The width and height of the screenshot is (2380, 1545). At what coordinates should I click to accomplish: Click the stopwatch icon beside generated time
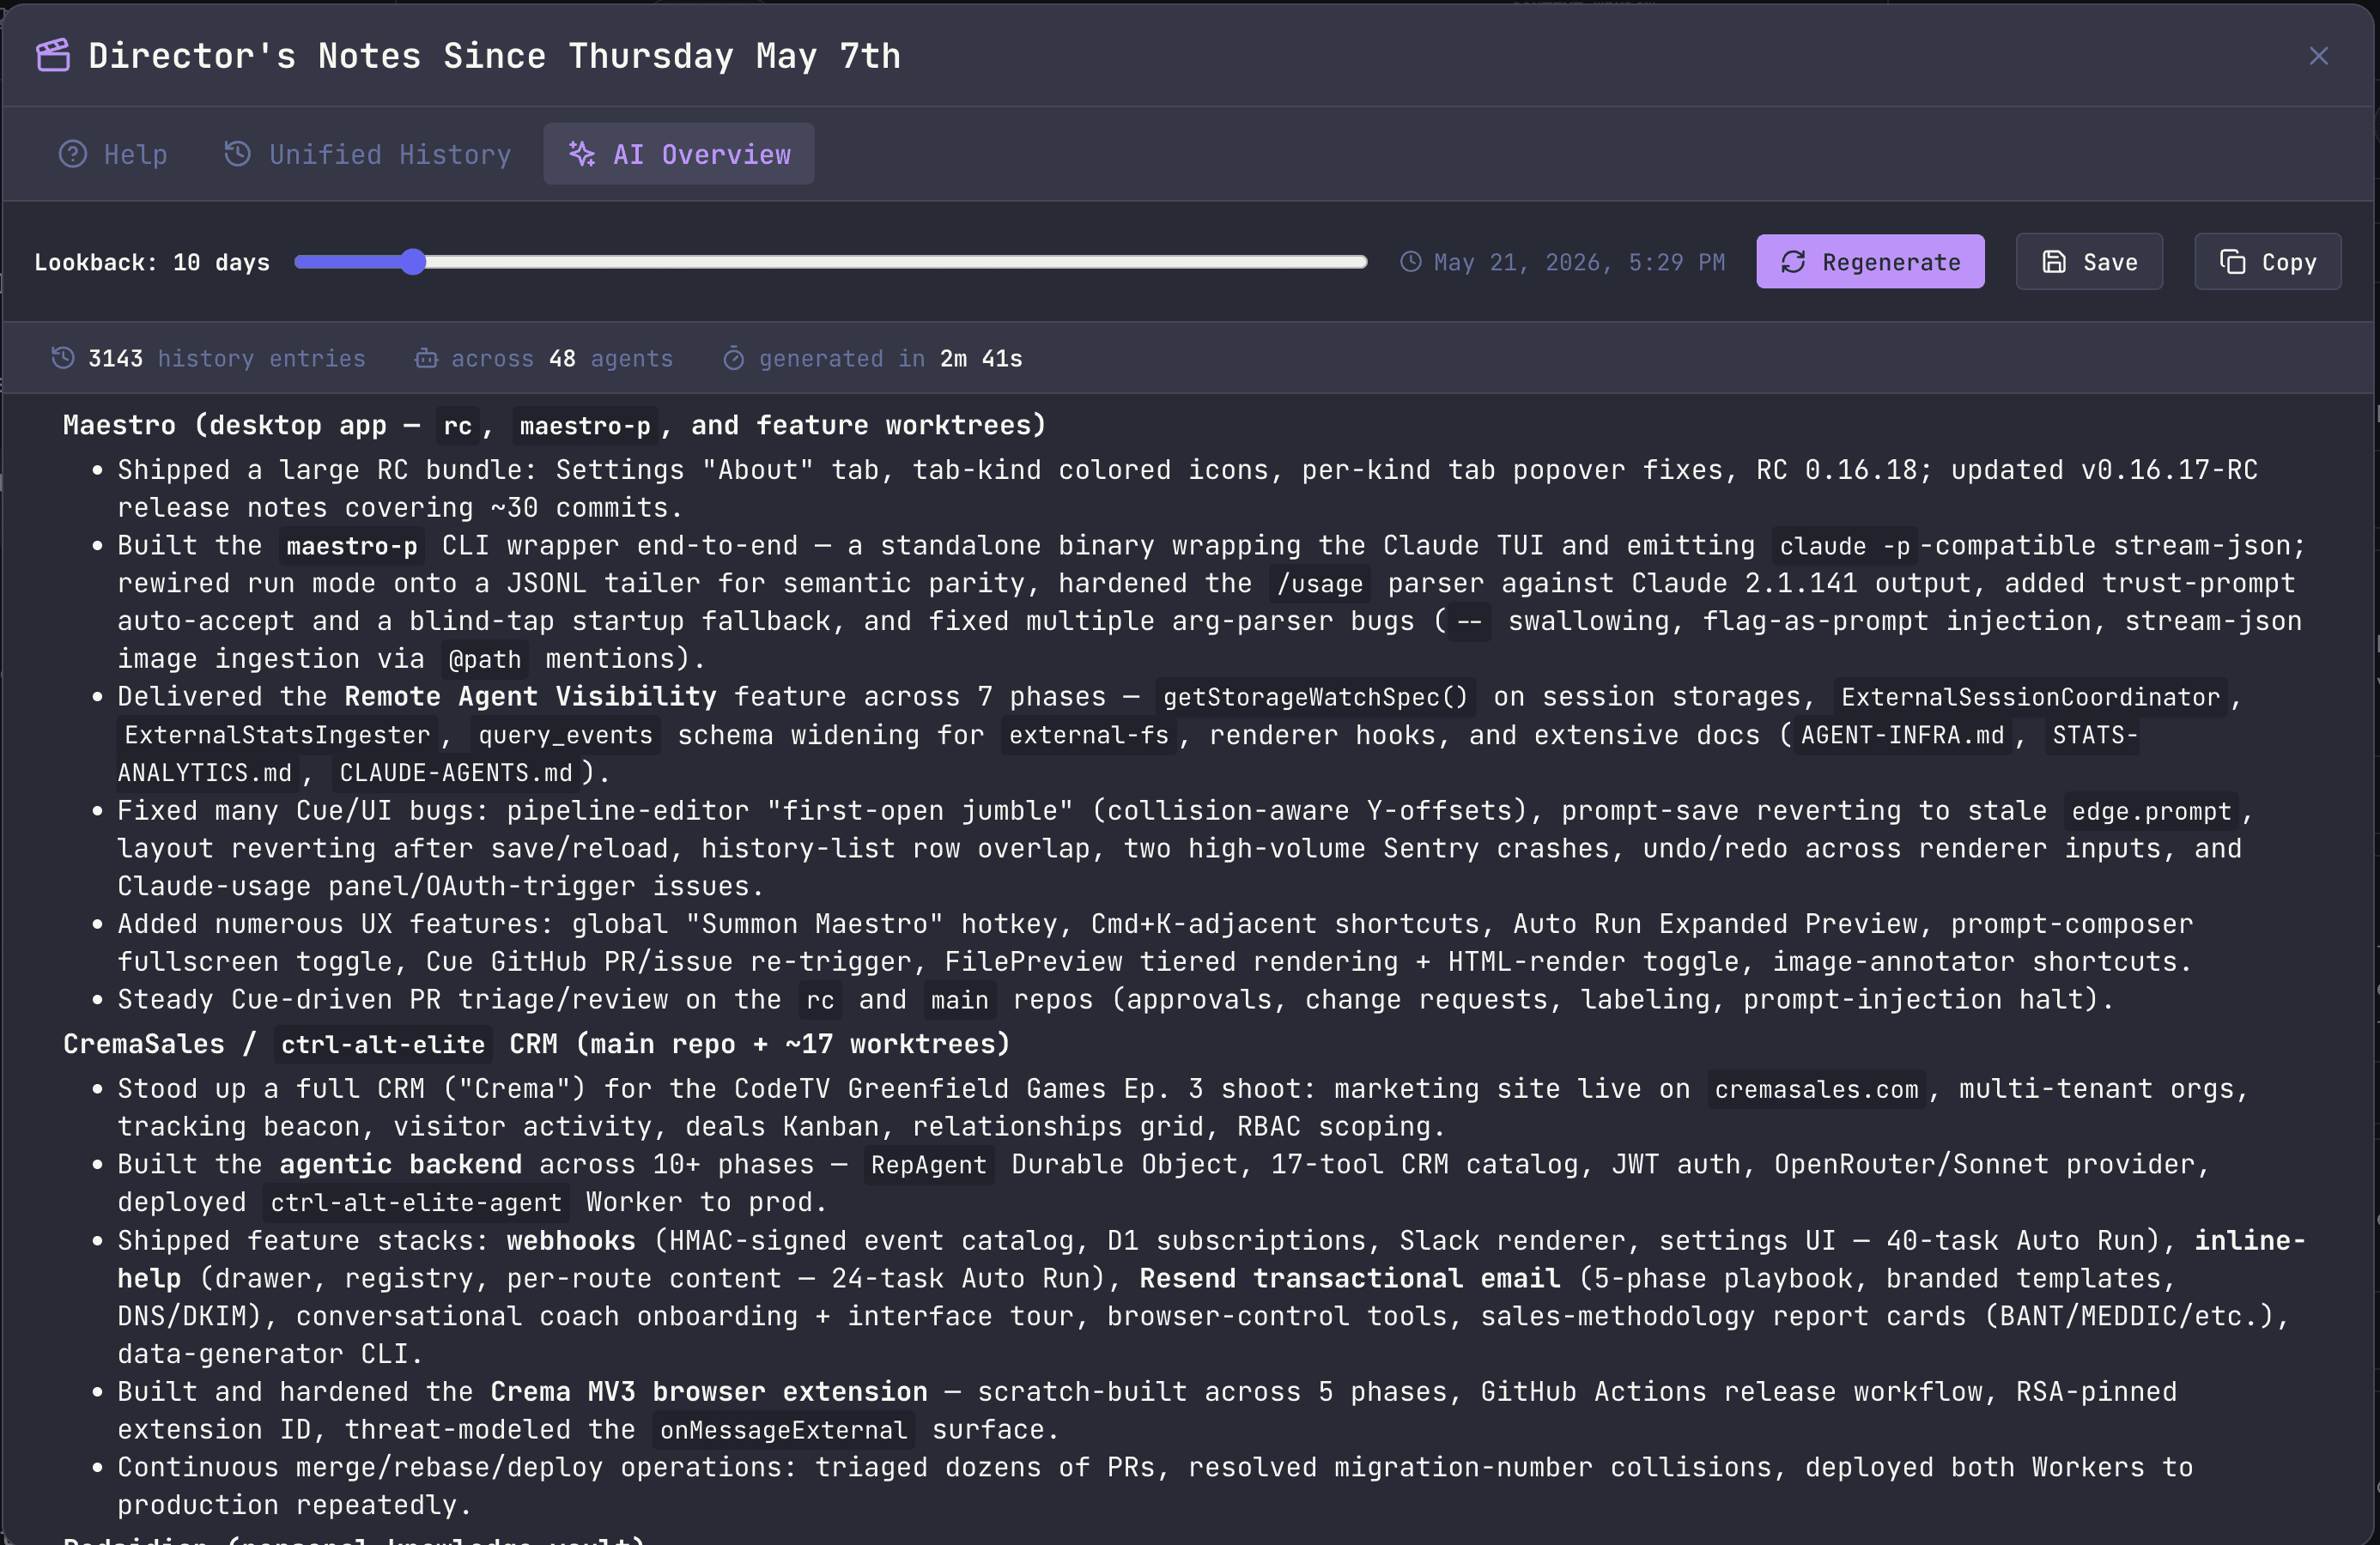pyautogui.click(x=733, y=358)
